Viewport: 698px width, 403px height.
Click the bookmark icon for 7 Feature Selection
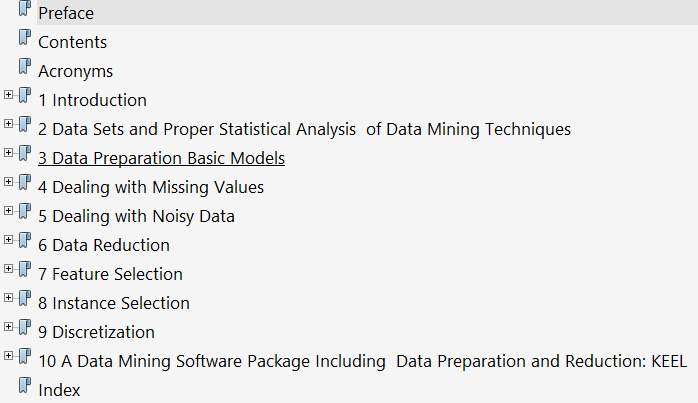25,272
